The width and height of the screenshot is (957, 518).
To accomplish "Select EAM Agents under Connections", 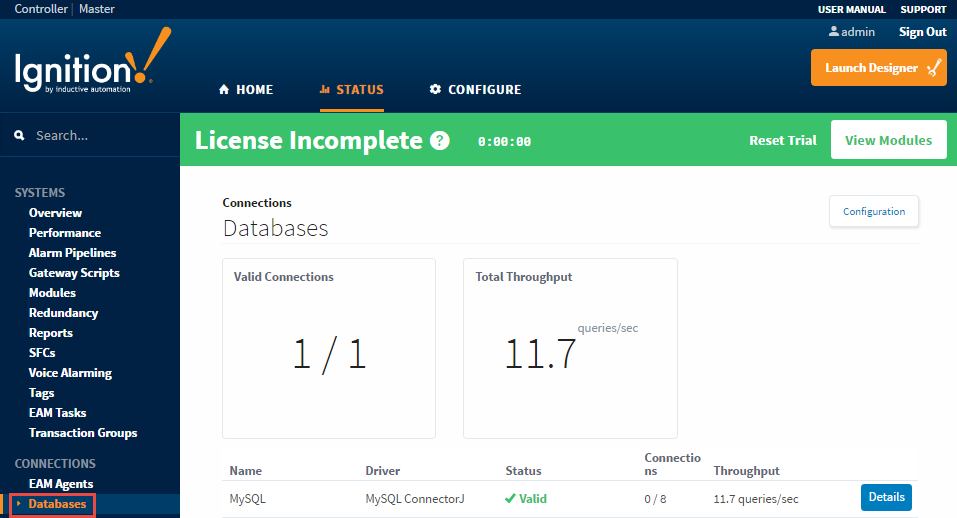I will pos(61,484).
